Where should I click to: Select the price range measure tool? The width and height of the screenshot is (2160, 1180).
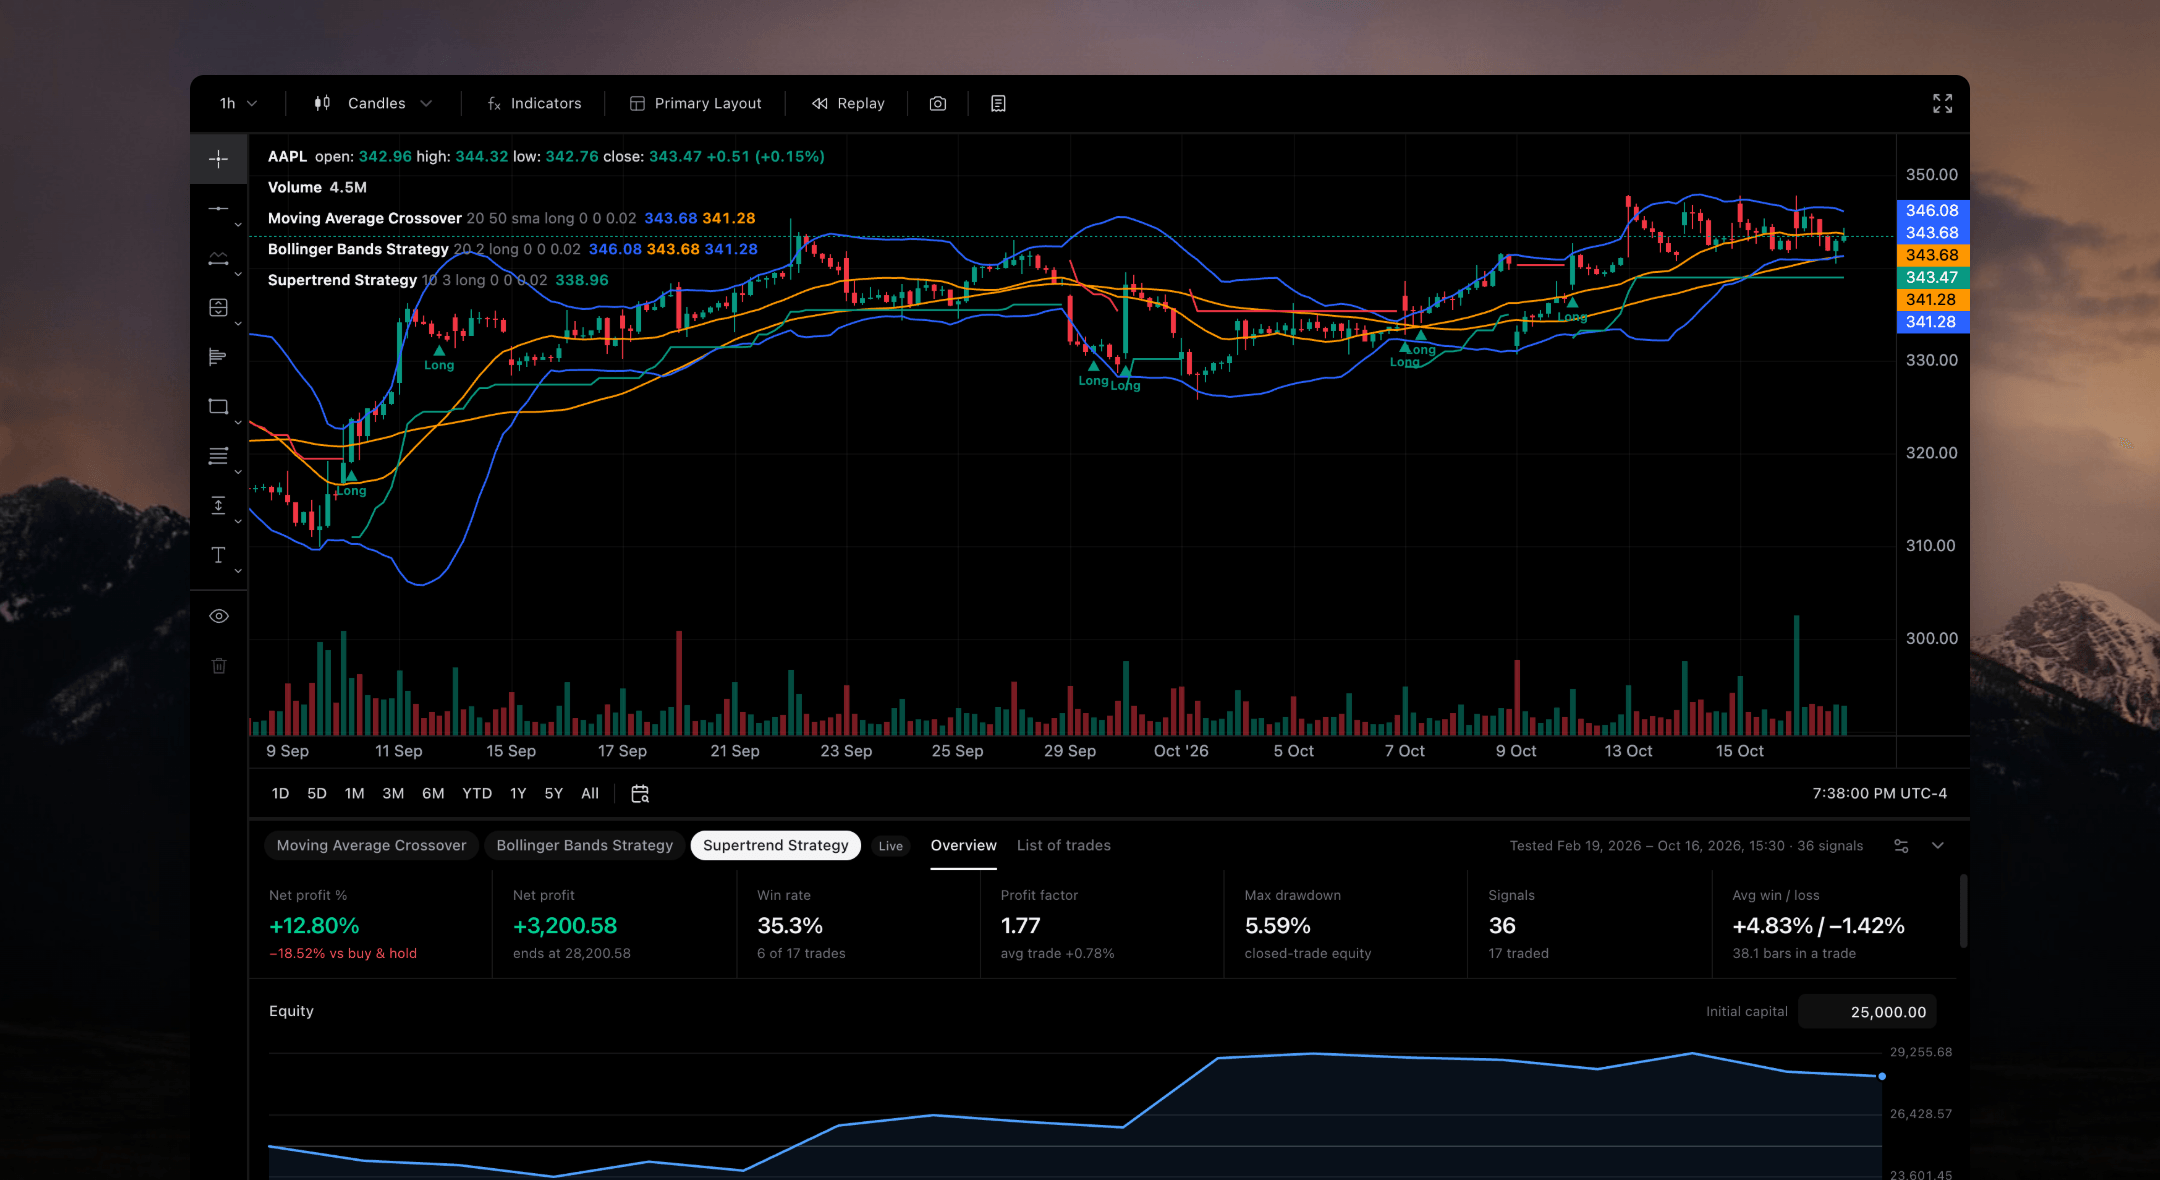point(218,505)
